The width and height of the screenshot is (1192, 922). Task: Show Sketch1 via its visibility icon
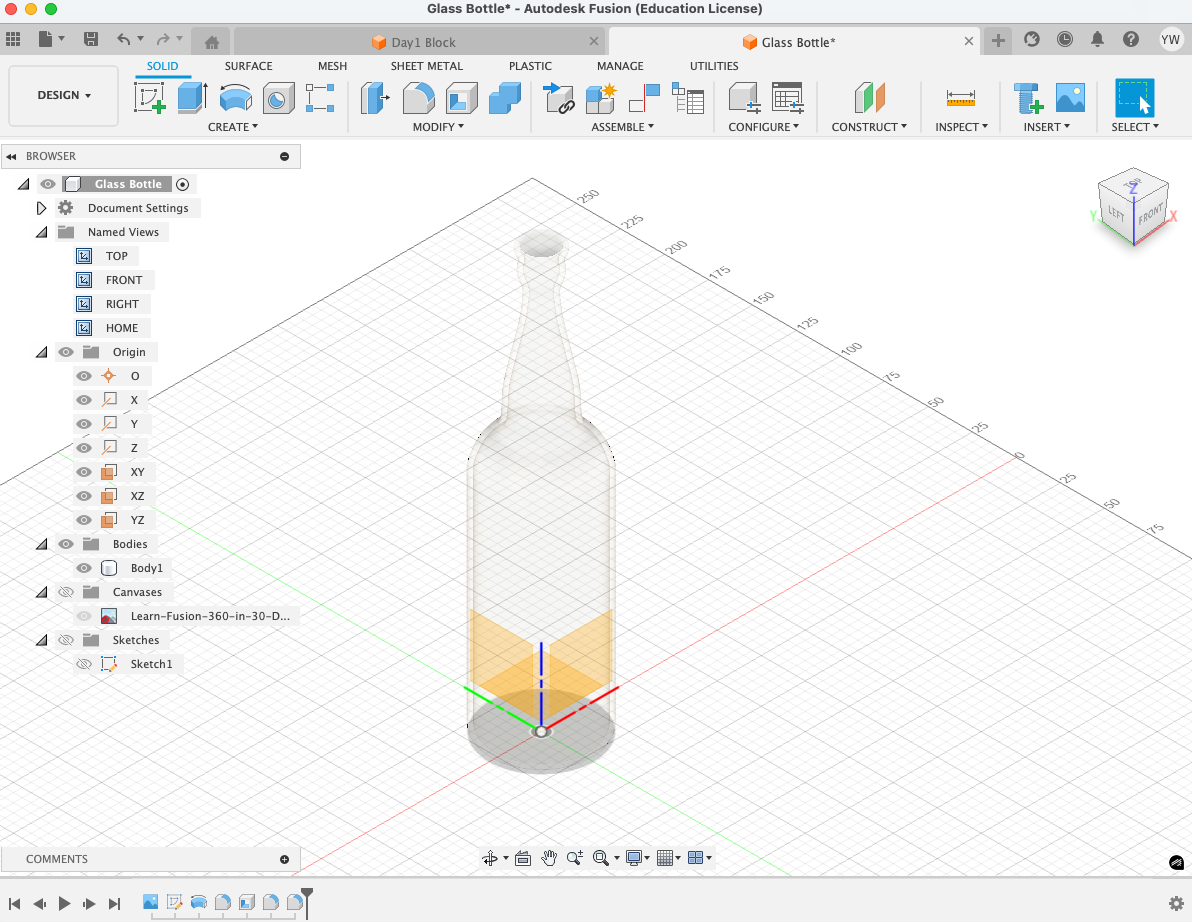click(84, 664)
